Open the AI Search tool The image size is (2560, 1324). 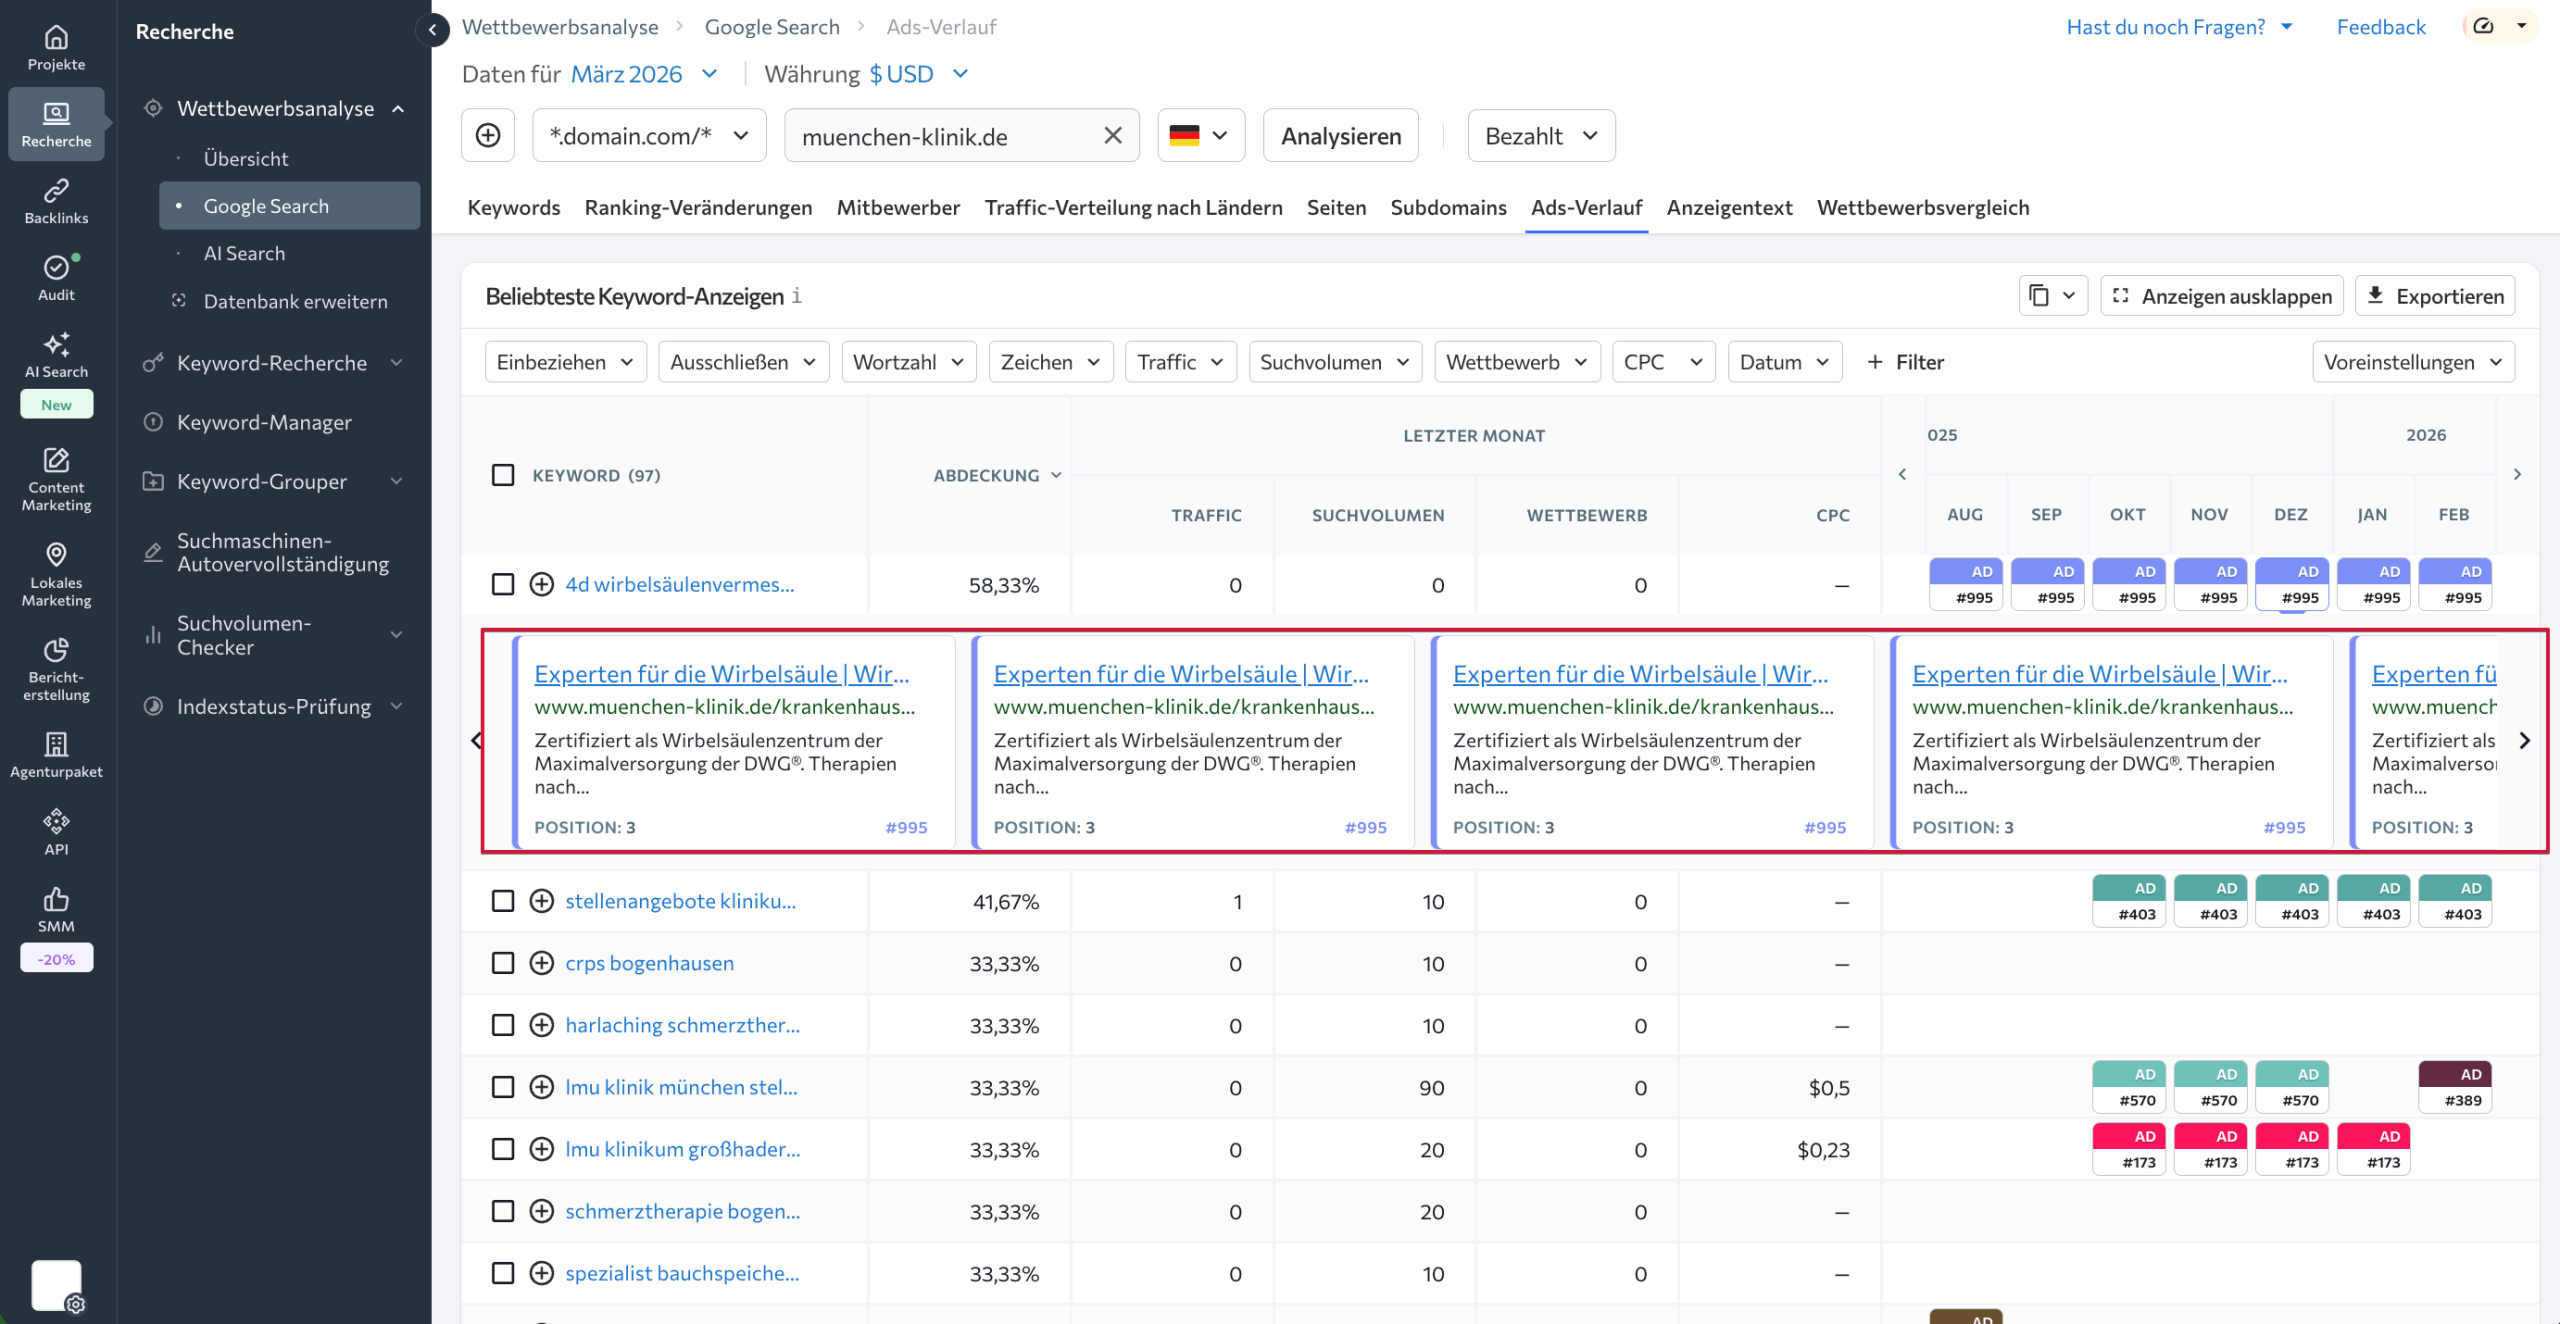pyautogui.click(x=56, y=355)
